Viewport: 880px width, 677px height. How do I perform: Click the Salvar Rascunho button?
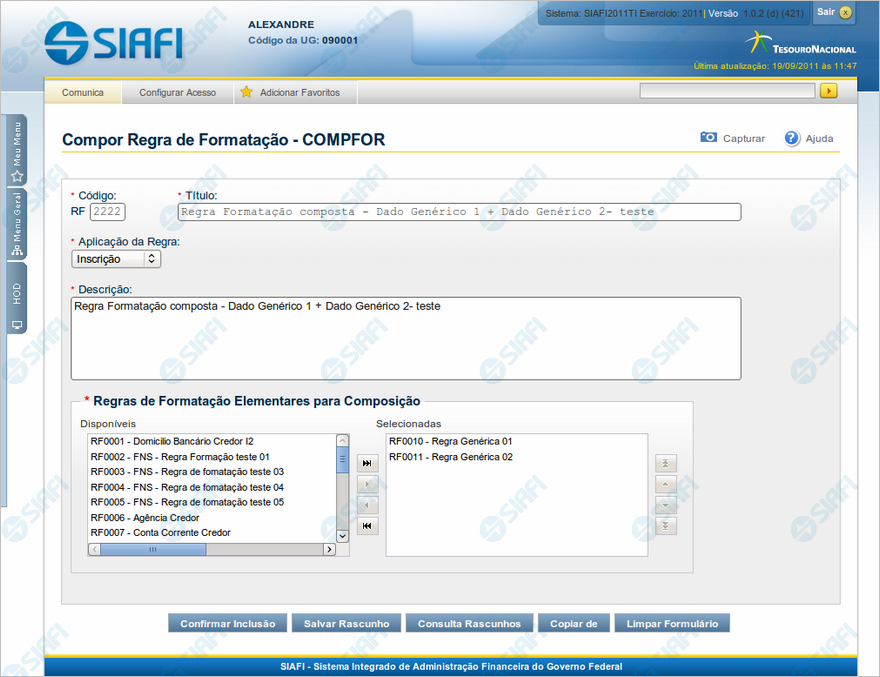(346, 623)
